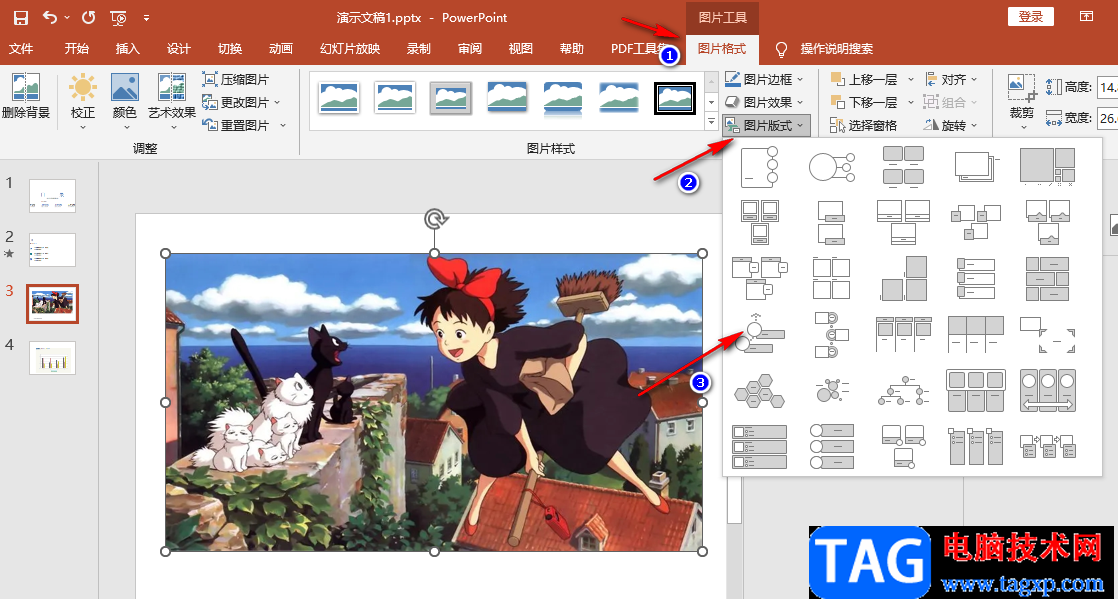Open the 颜色 color adjustment tool
Image resolution: width=1118 pixels, height=599 pixels.
125,101
